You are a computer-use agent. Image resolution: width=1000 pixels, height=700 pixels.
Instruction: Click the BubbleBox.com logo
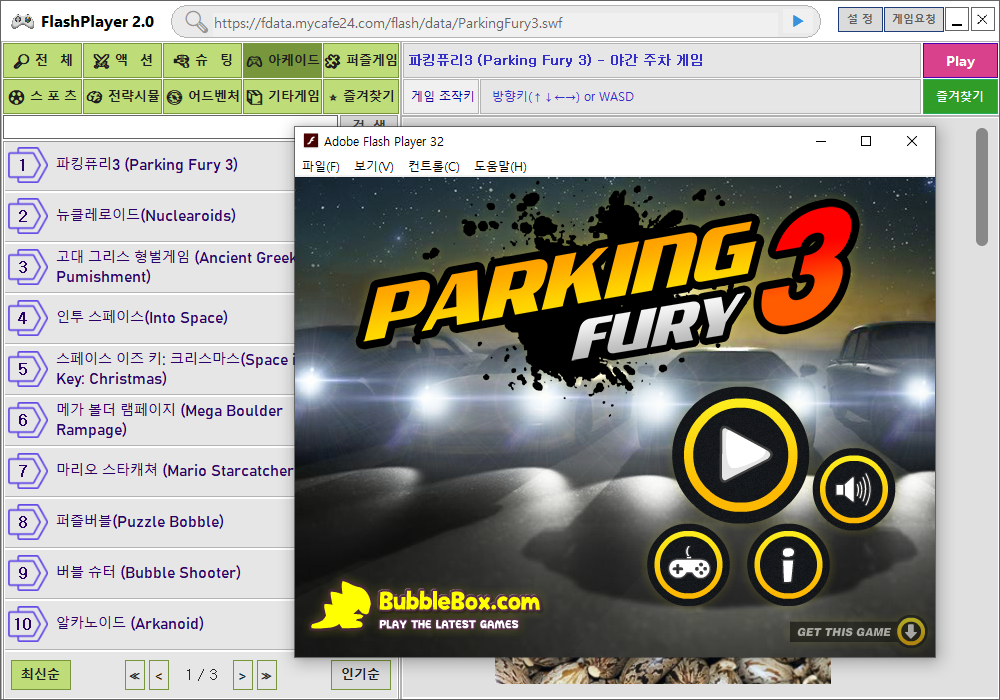pyautogui.click(x=426, y=606)
